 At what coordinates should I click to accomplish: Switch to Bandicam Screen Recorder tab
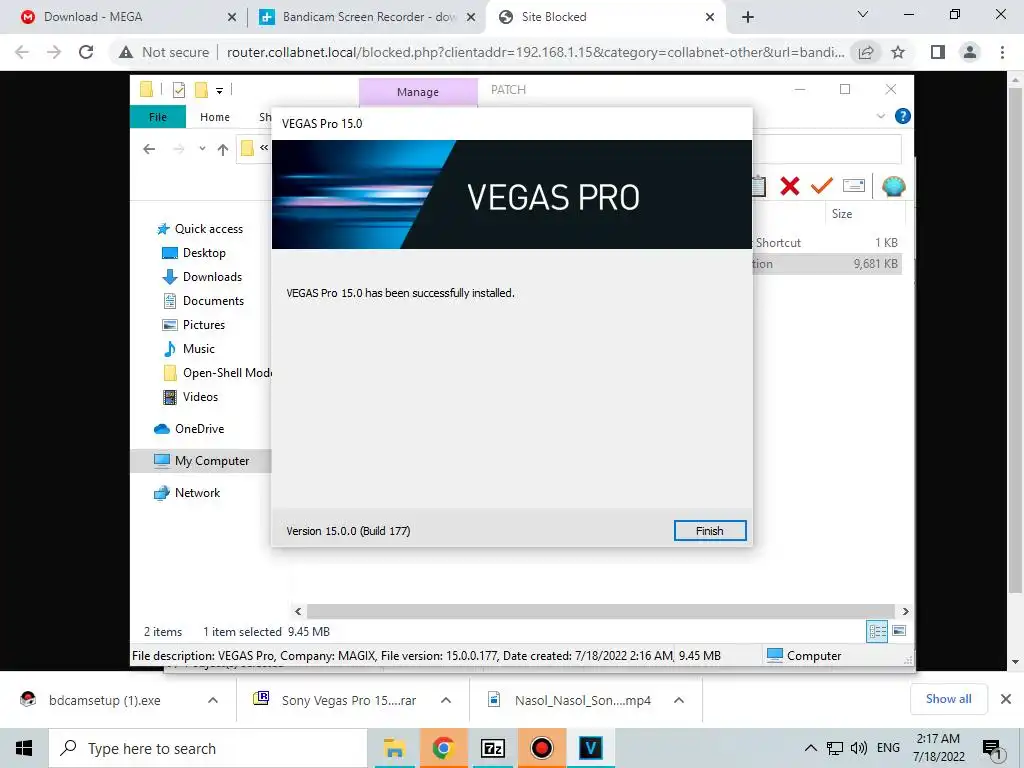click(x=369, y=17)
